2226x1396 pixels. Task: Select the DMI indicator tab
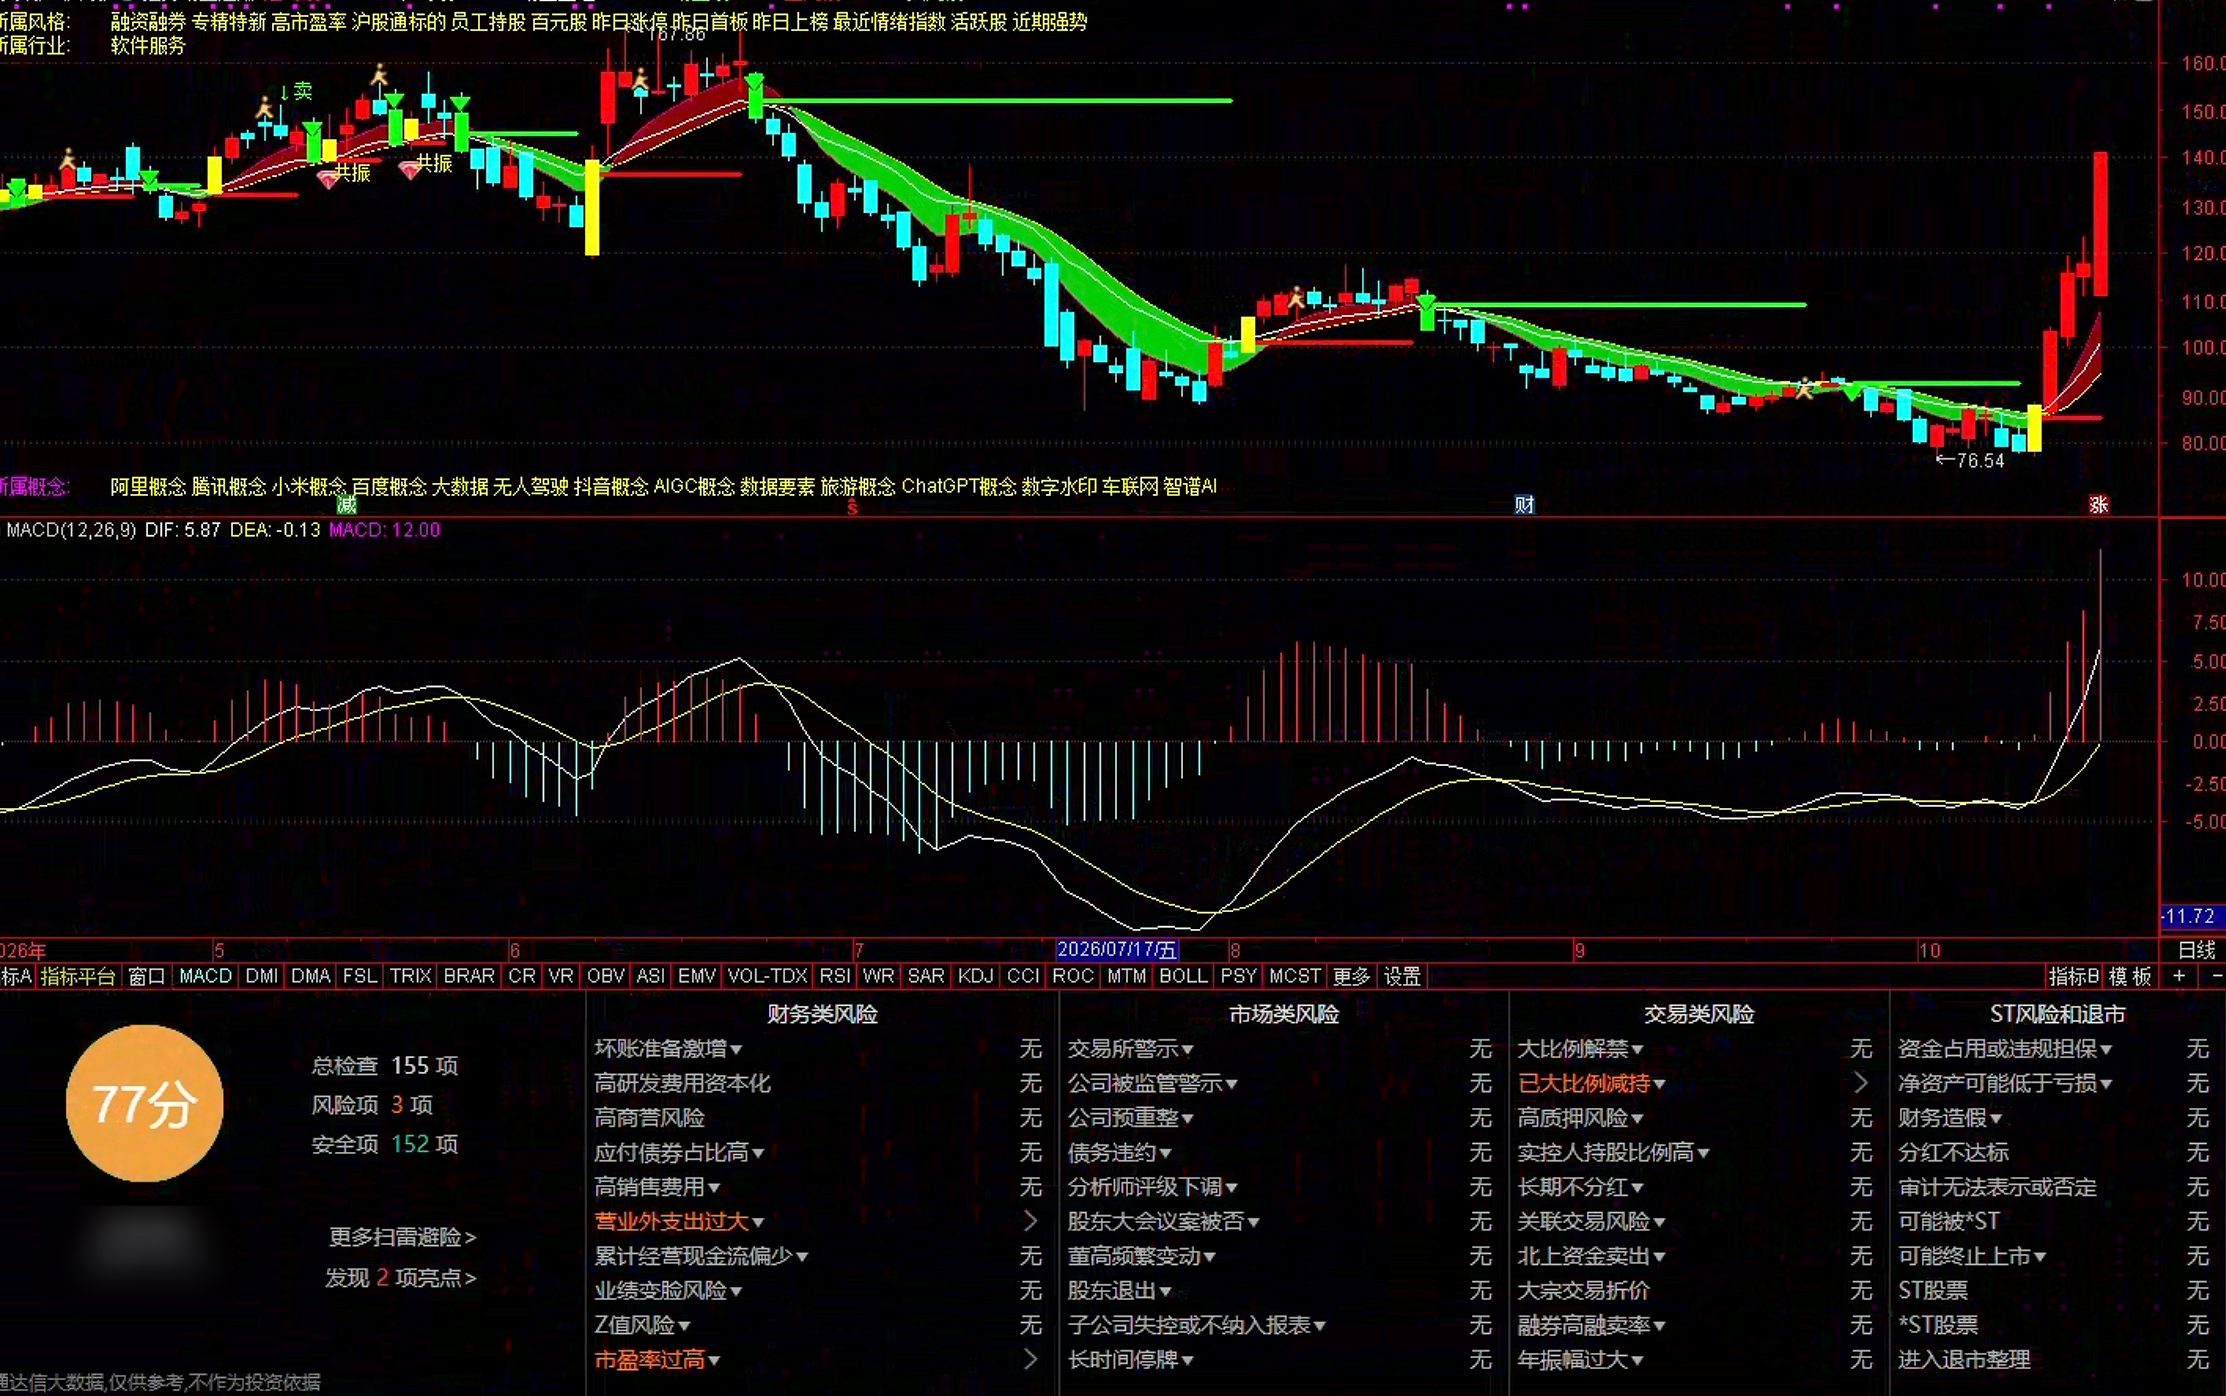(262, 976)
